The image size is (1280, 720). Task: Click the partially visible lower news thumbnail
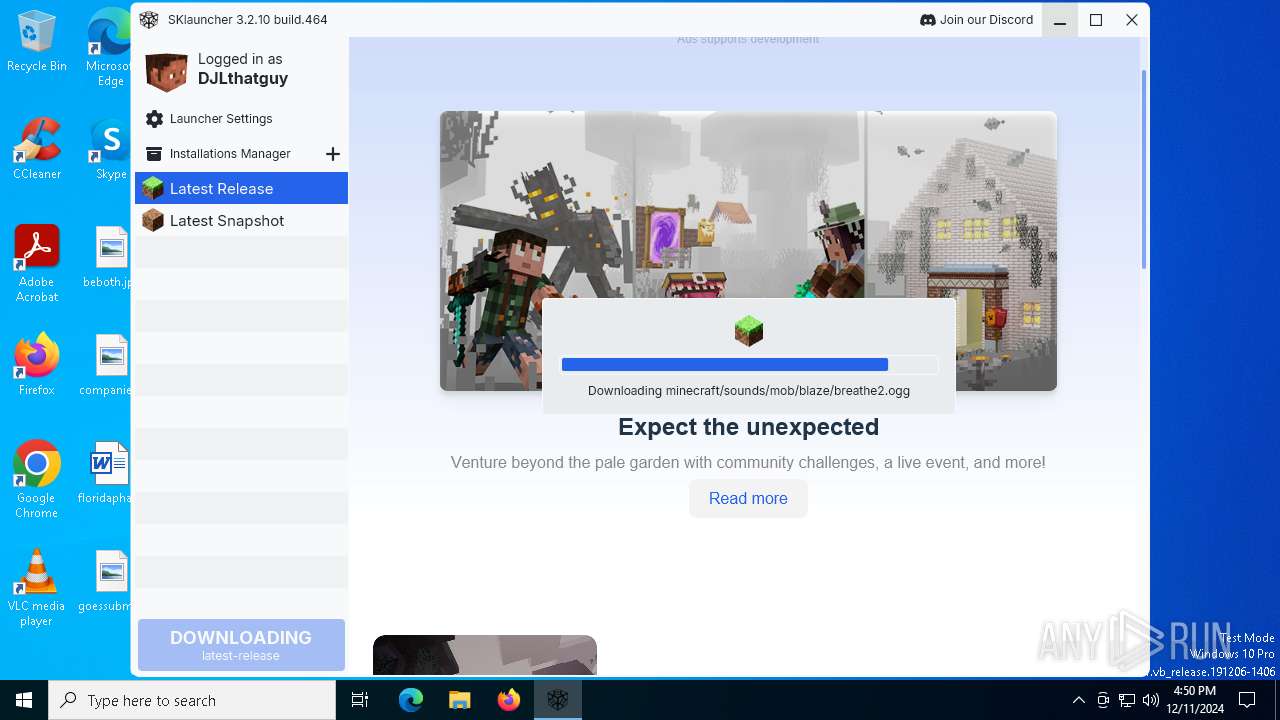coord(485,655)
